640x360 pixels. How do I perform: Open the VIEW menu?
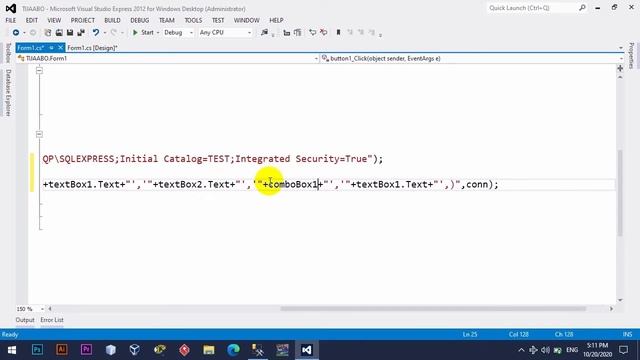tap(54, 20)
